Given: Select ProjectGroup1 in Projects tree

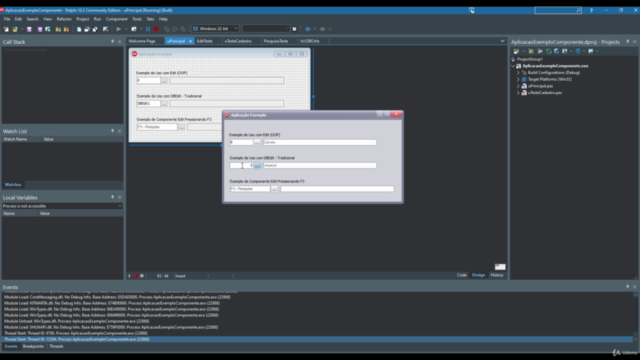Looking at the screenshot, I should 530,59.
